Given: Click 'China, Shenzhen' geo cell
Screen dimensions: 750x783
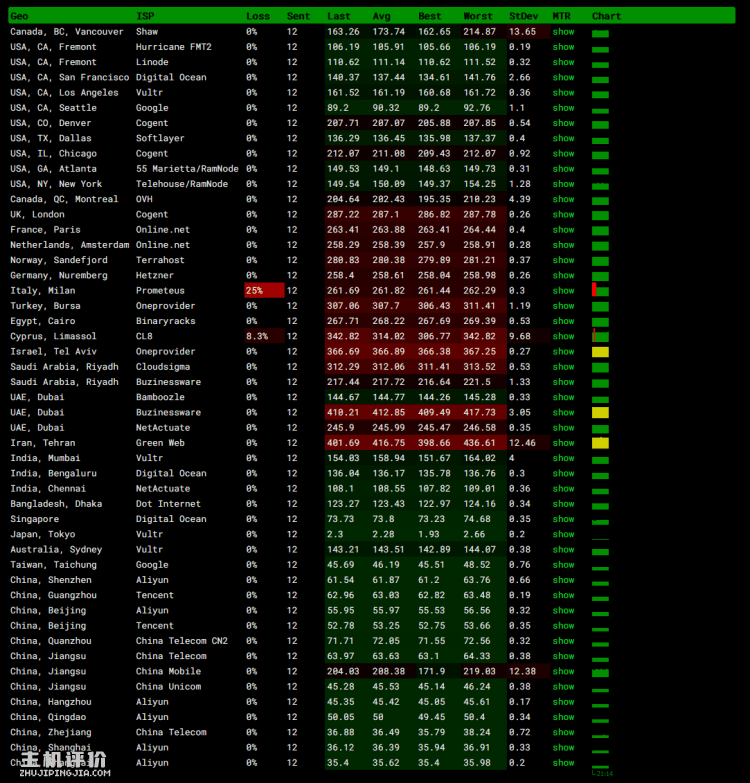Looking at the screenshot, I should [51, 580].
